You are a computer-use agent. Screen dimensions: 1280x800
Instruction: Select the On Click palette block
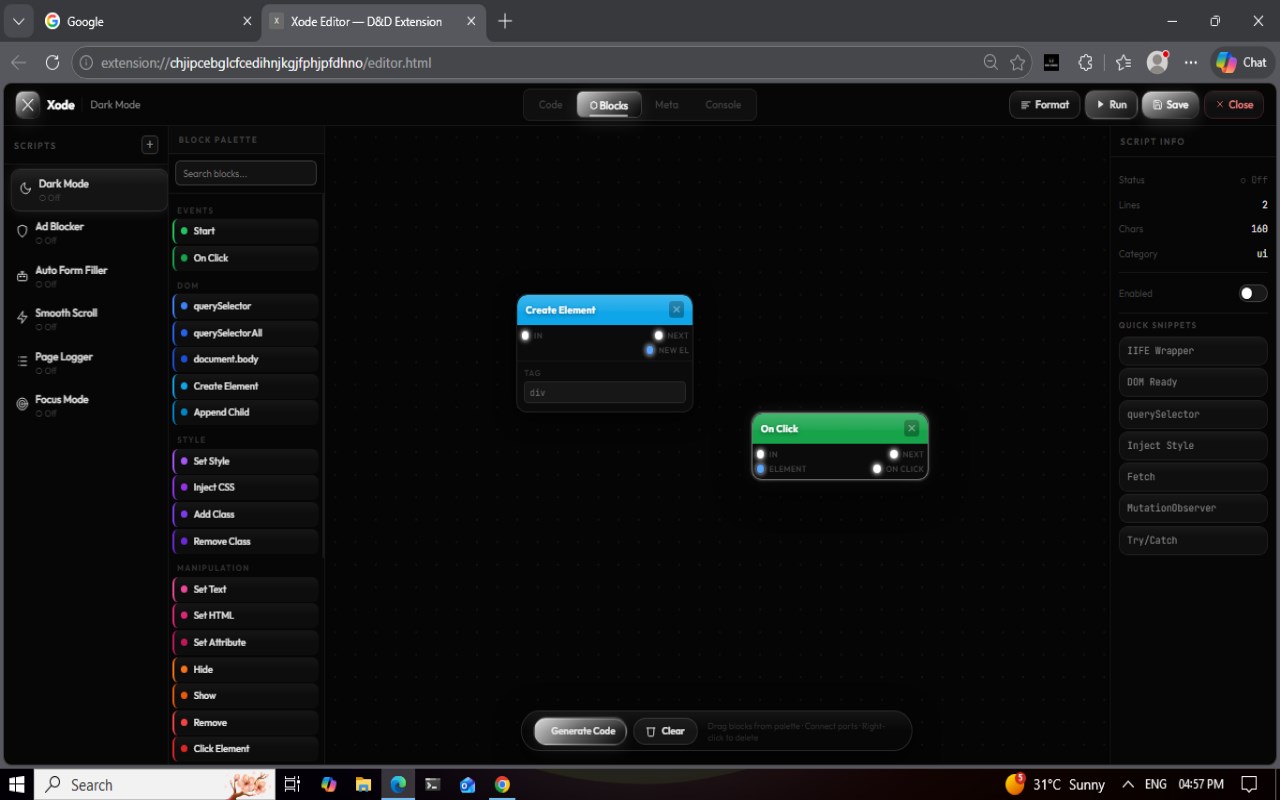[245, 258]
